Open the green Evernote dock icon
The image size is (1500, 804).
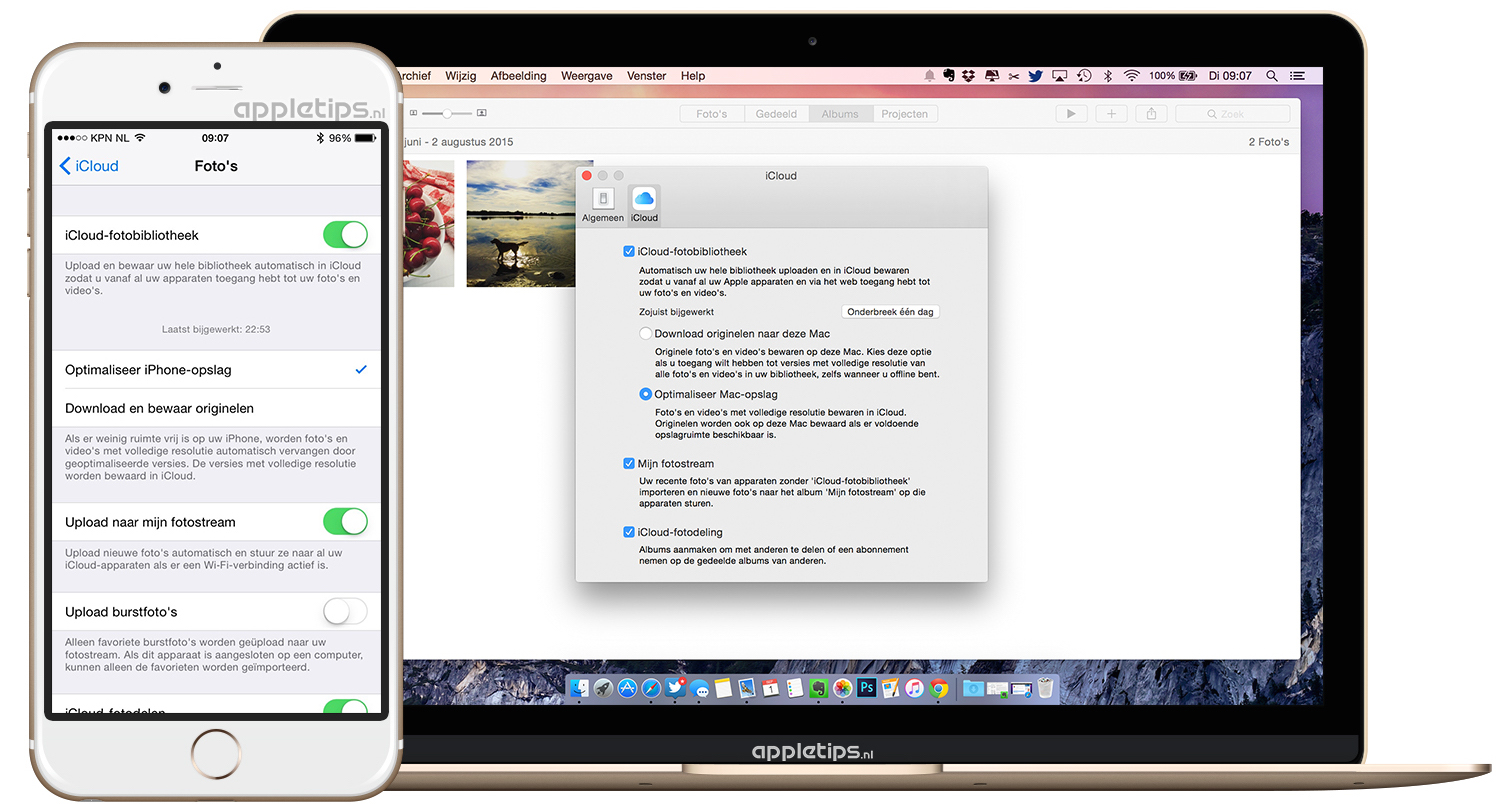[819, 688]
